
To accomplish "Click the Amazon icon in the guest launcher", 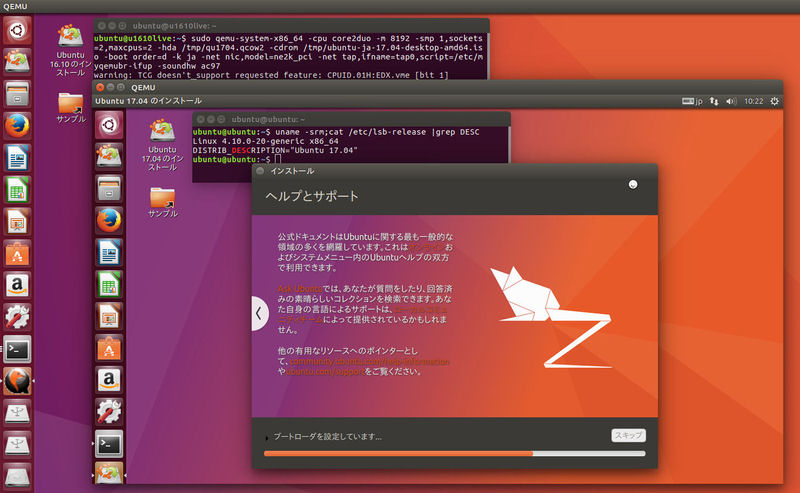I will (x=109, y=381).
